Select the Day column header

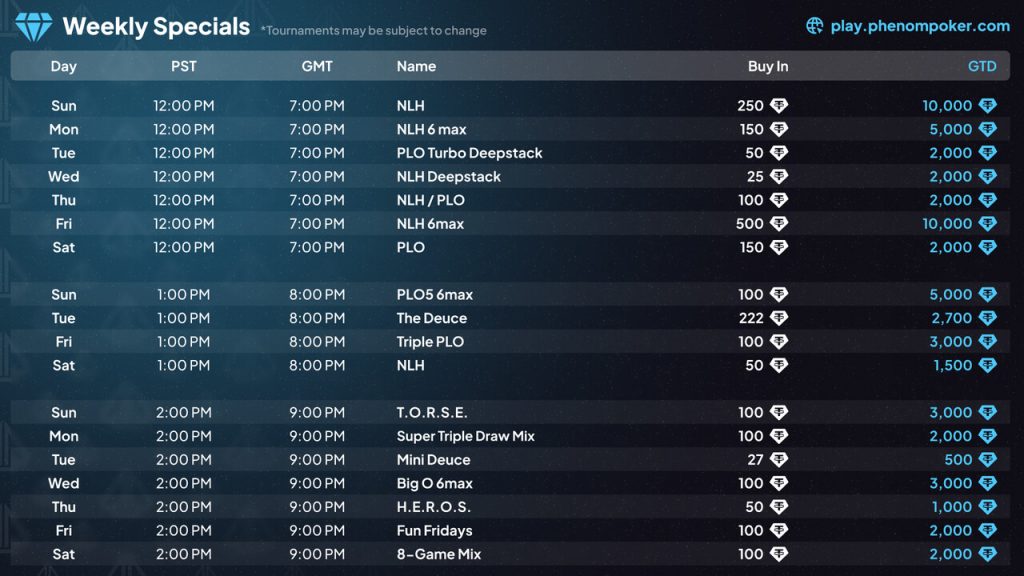[64, 66]
